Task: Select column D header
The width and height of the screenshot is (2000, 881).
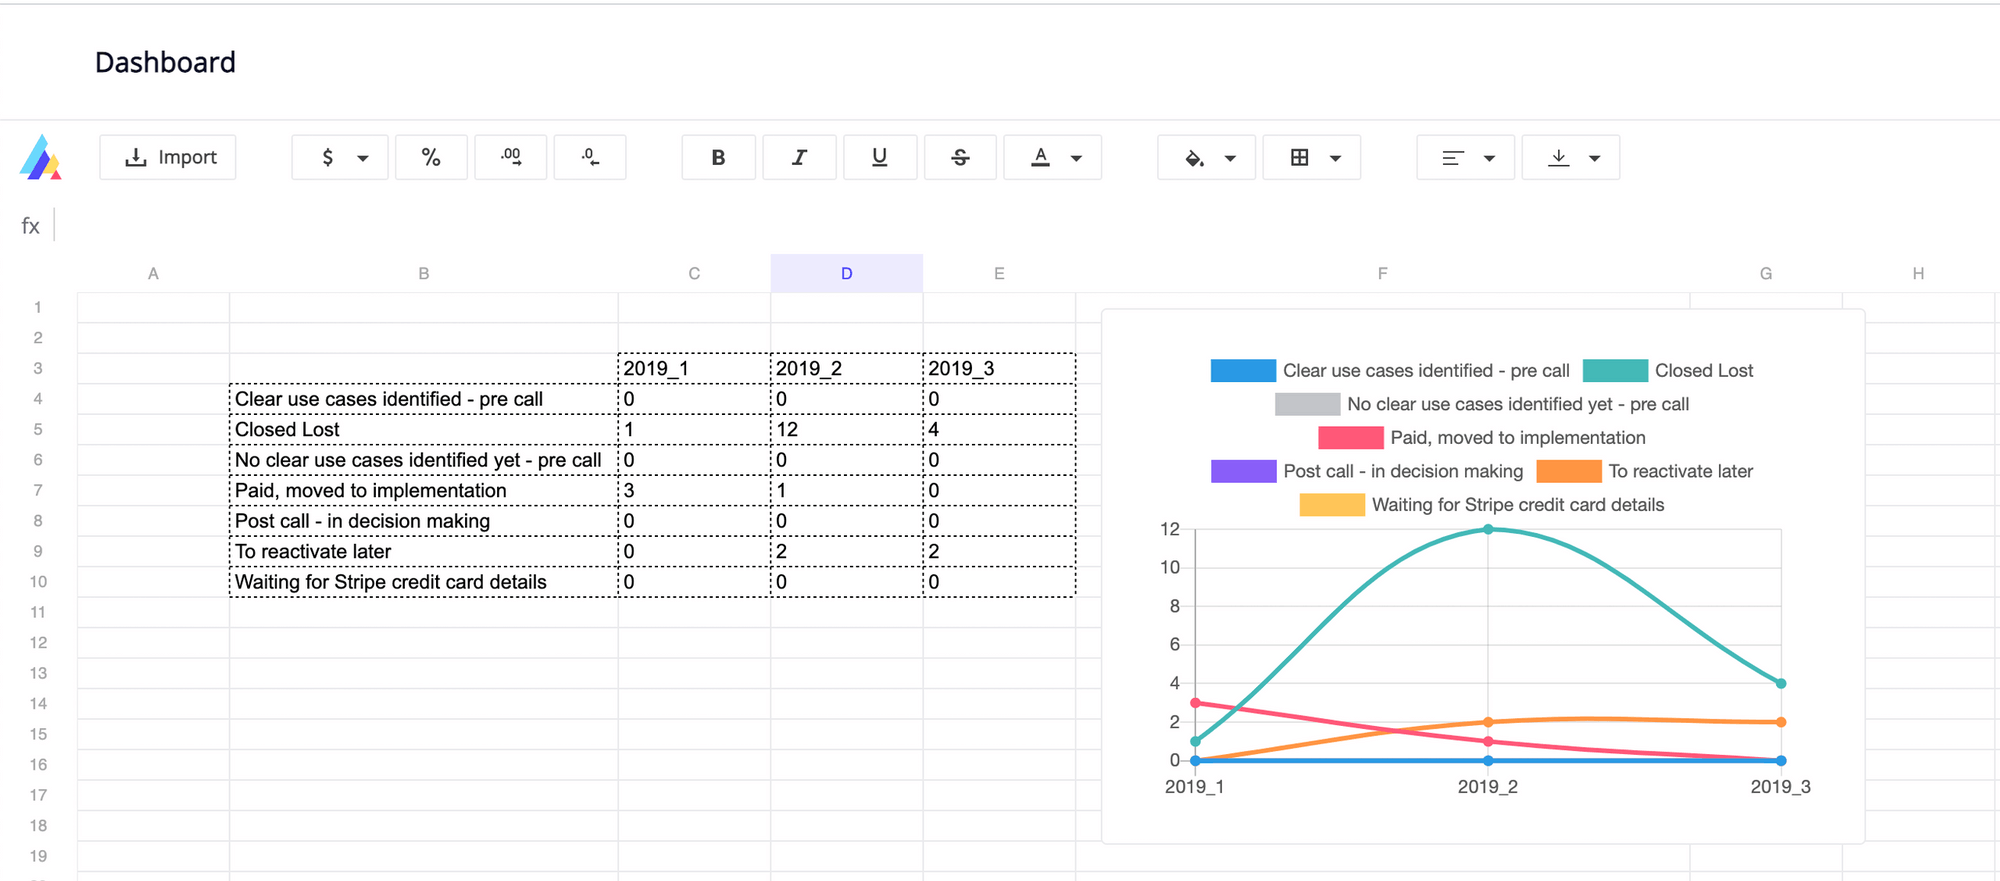Action: point(847,273)
